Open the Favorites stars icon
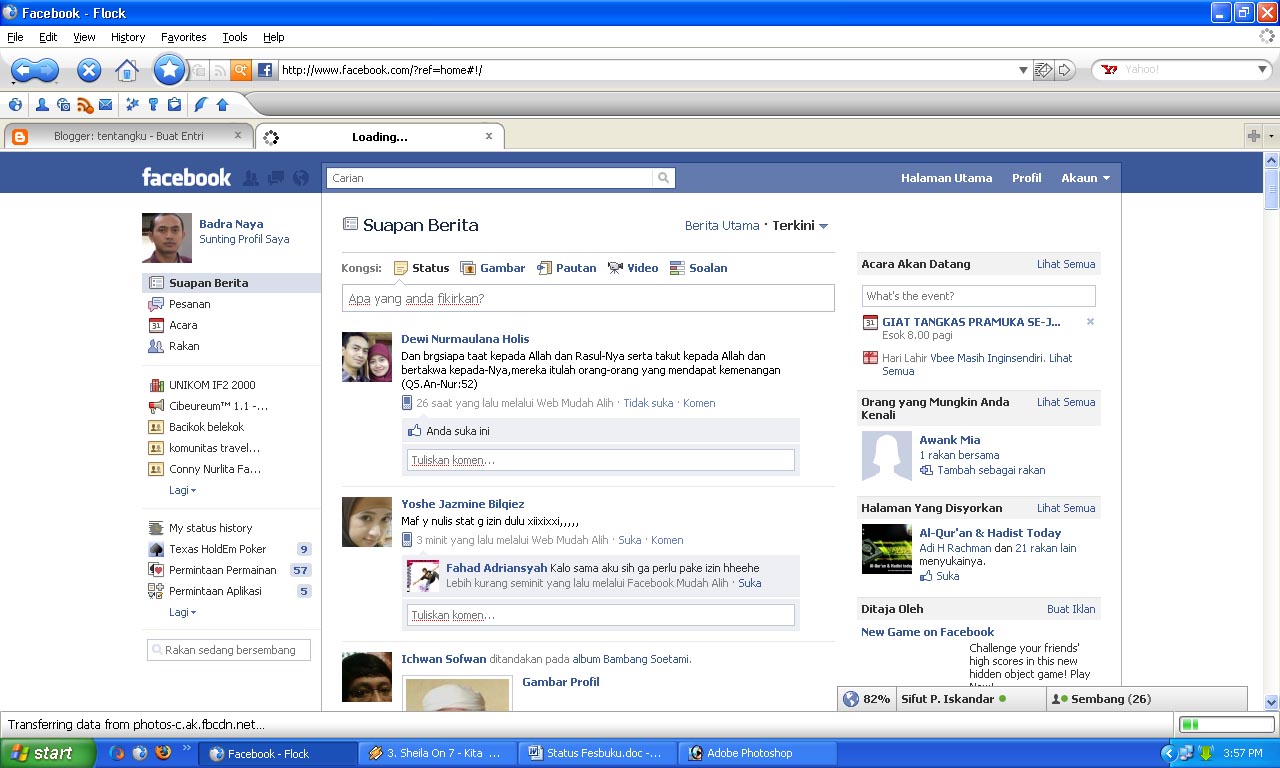 [x=132, y=104]
